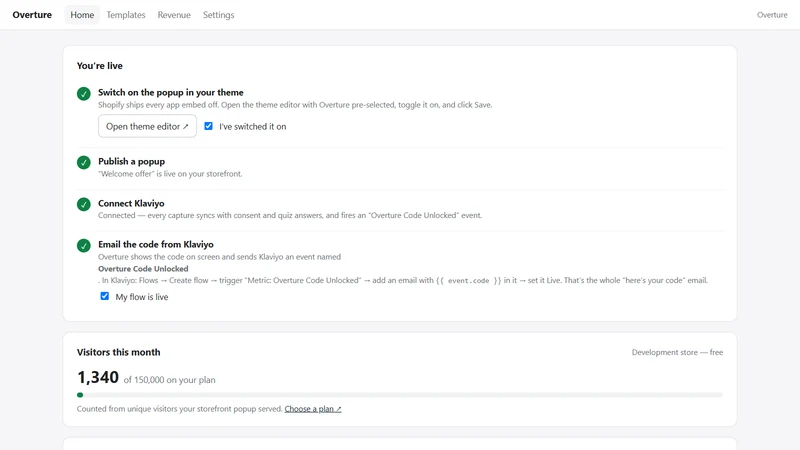The width and height of the screenshot is (800, 450).
Task: Click the Overture label at top right
Action: tap(772, 15)
